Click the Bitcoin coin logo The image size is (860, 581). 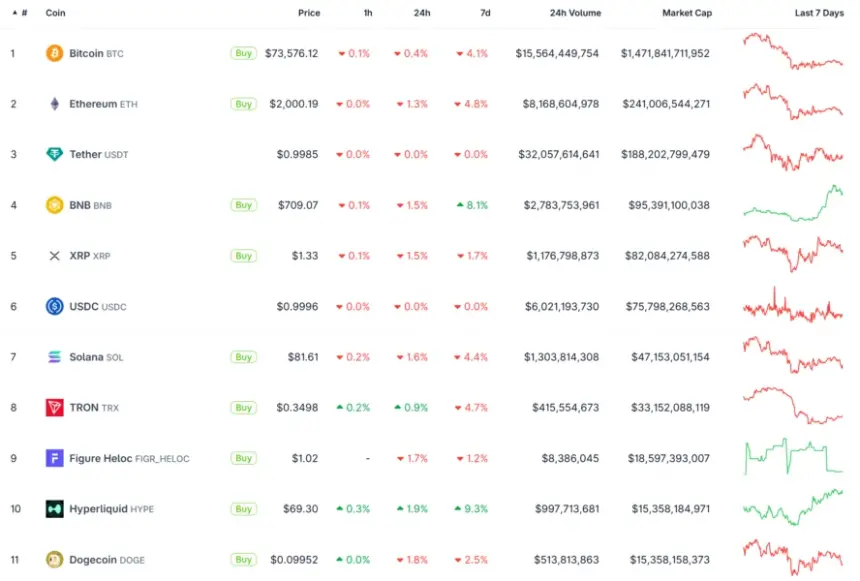(54, 53)
